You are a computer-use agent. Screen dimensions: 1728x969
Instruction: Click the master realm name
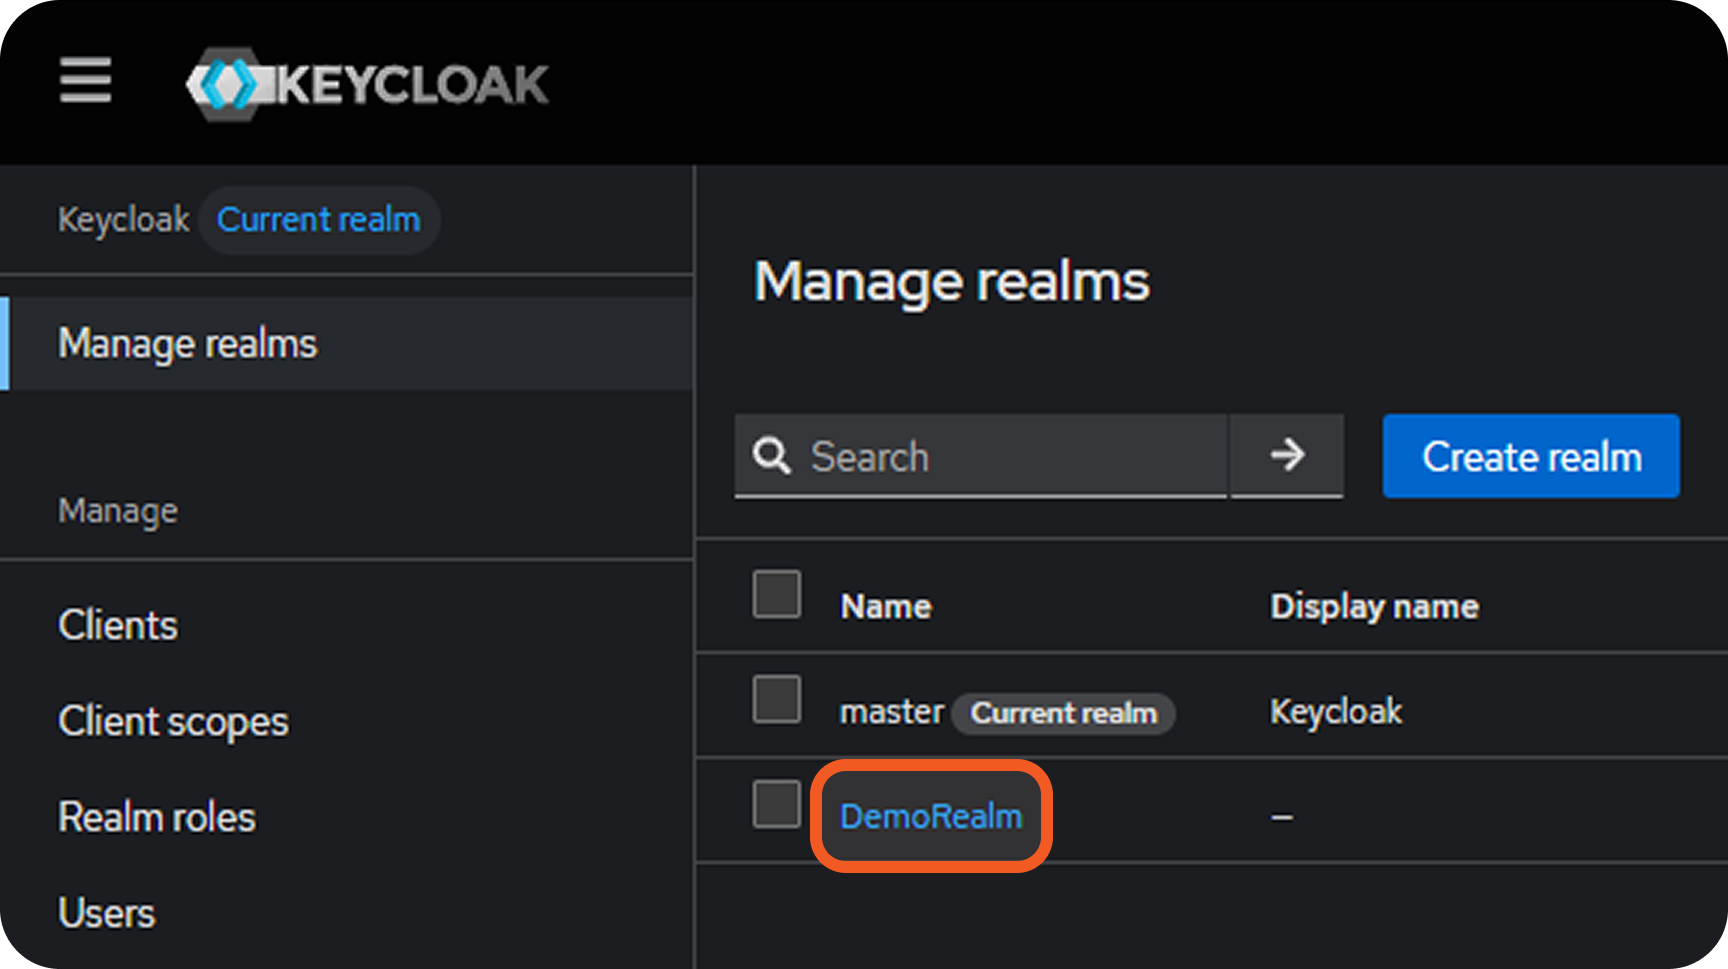(x=891, y=712)
